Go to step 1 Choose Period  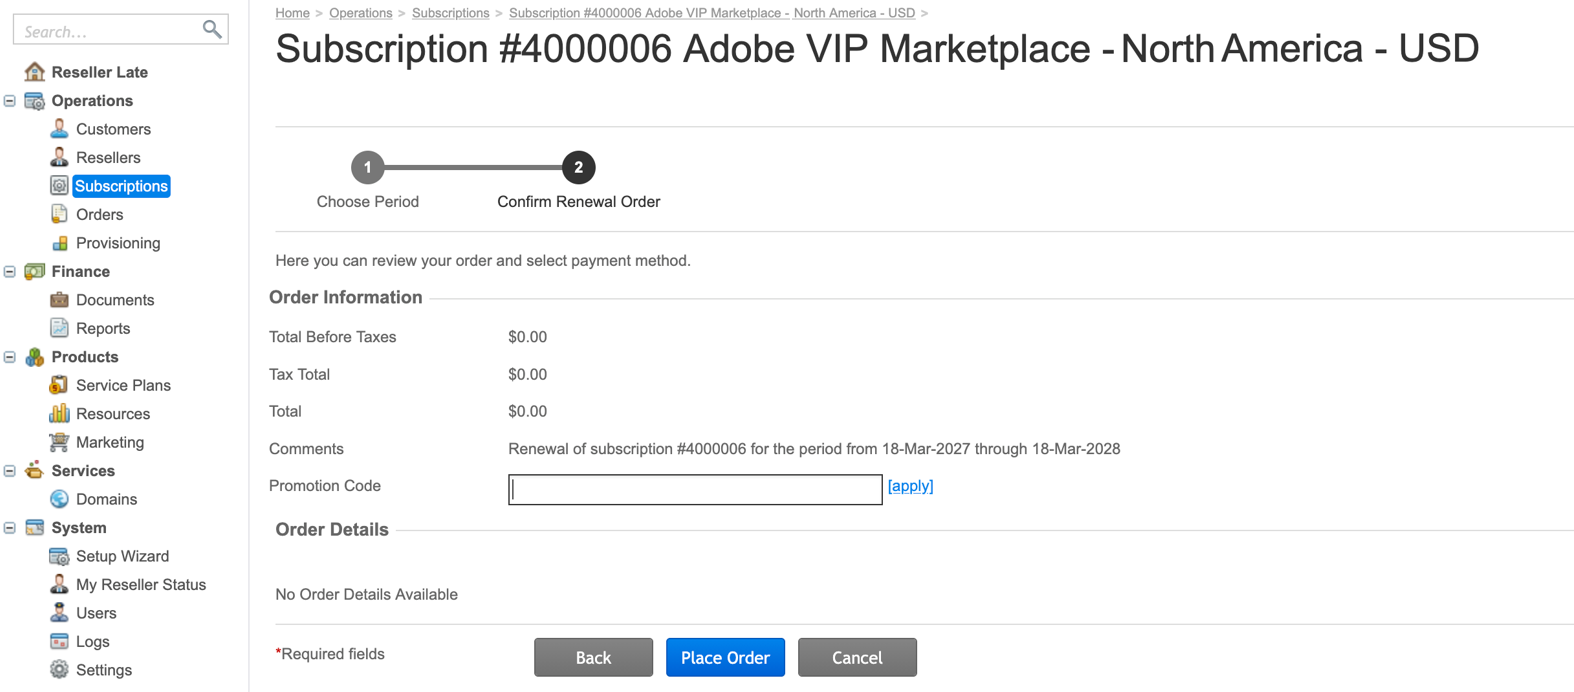click(x=367, y=168)
